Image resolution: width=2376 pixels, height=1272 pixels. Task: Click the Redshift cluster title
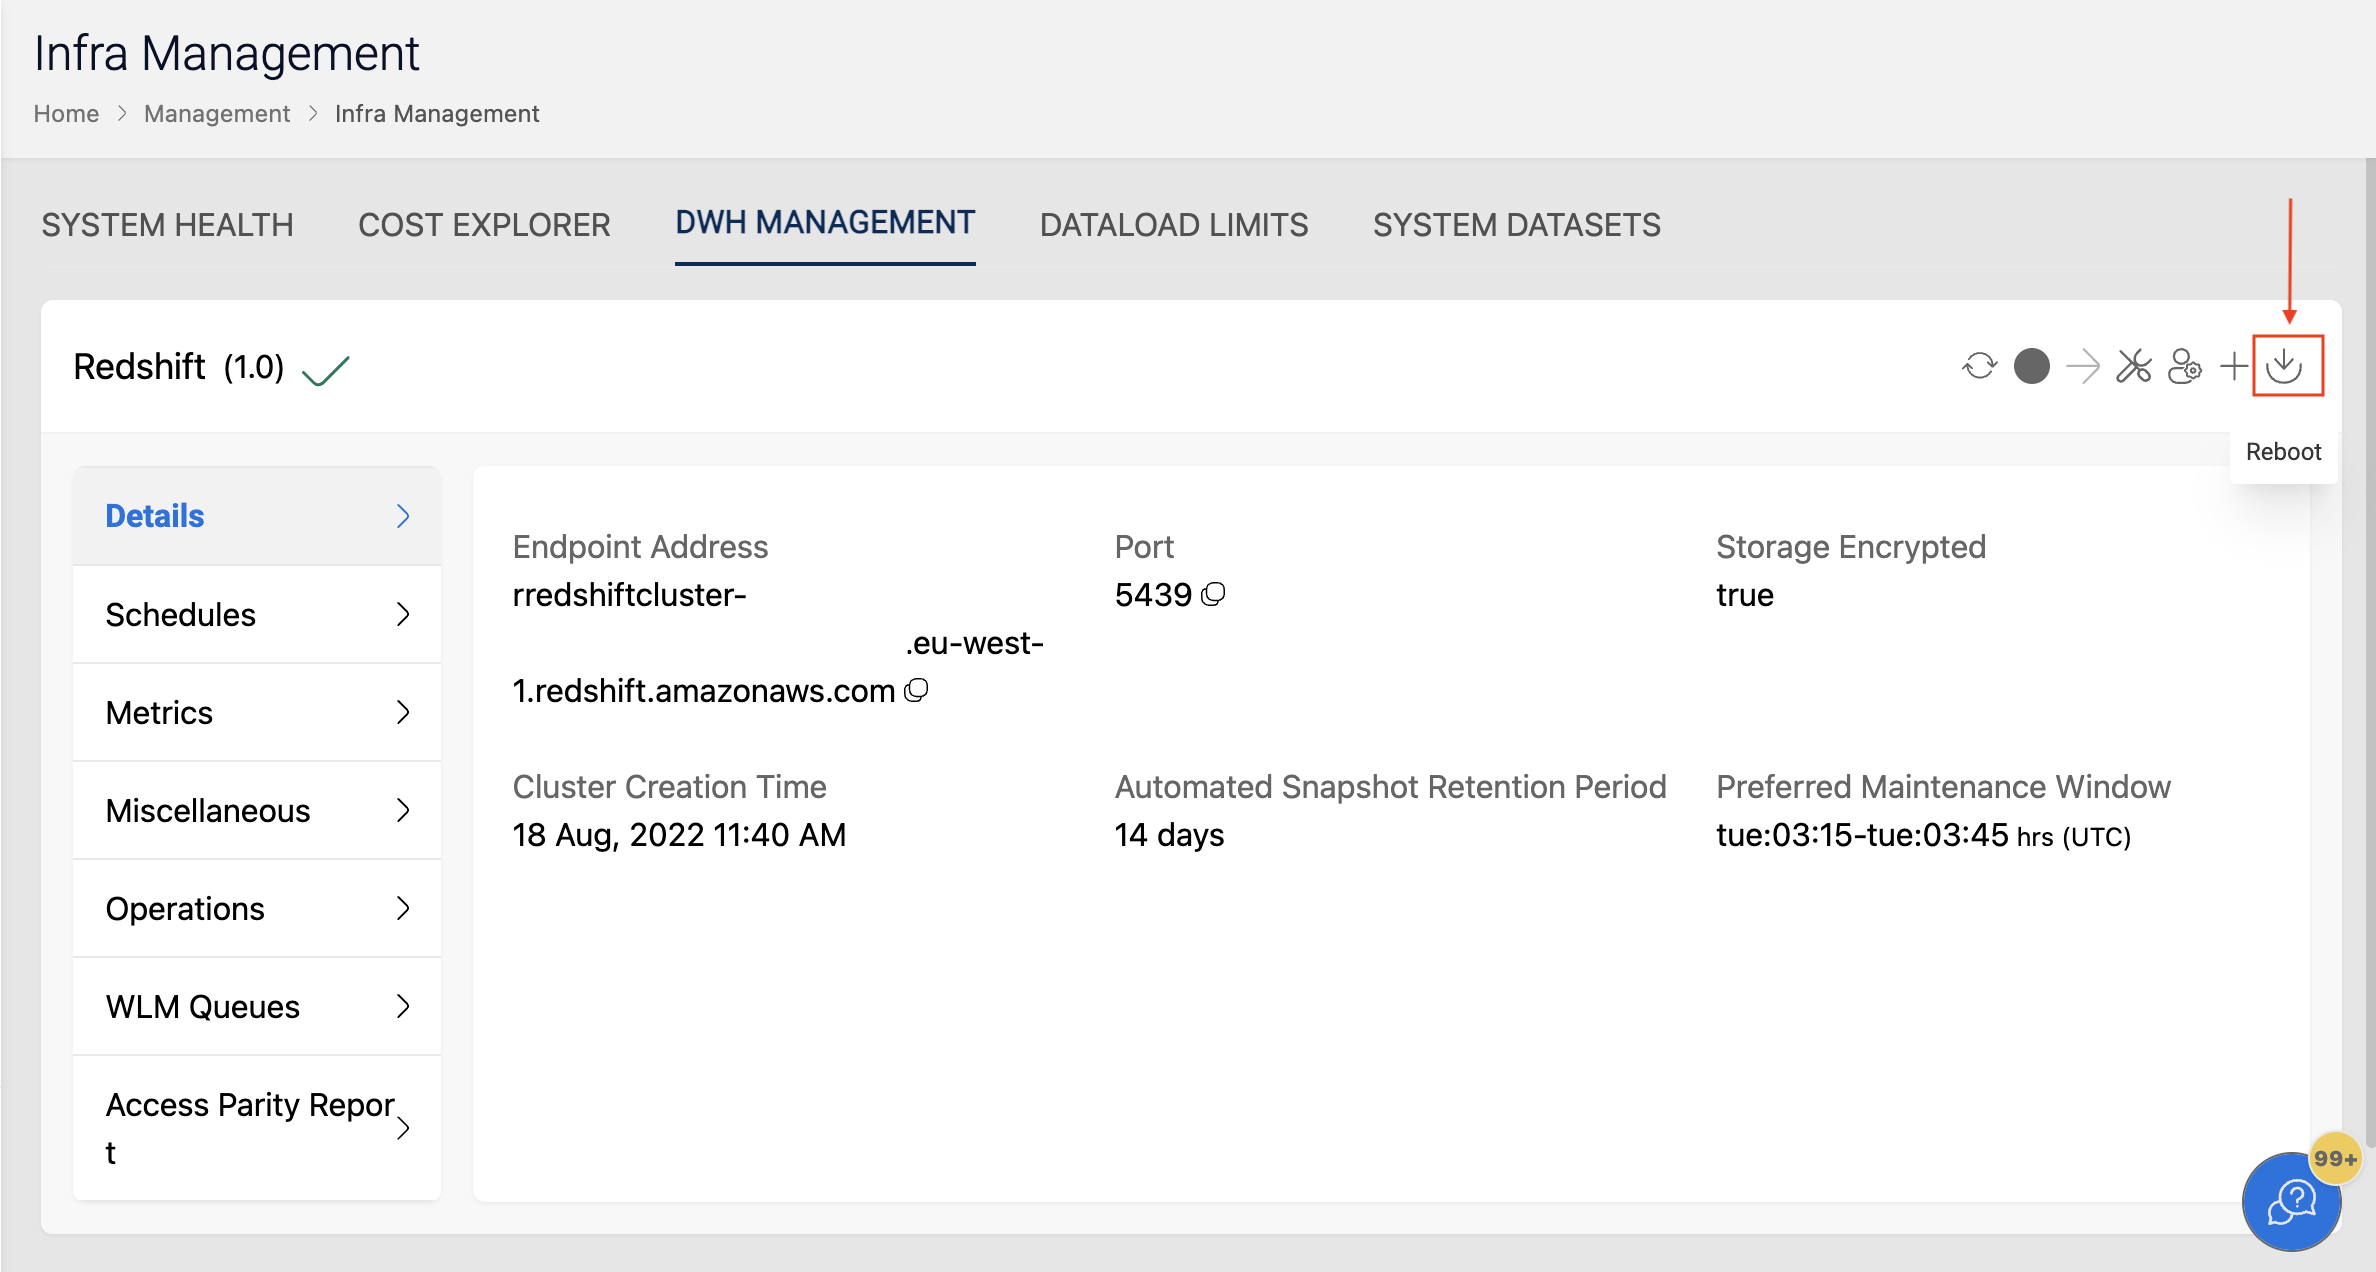pos(139,367)
